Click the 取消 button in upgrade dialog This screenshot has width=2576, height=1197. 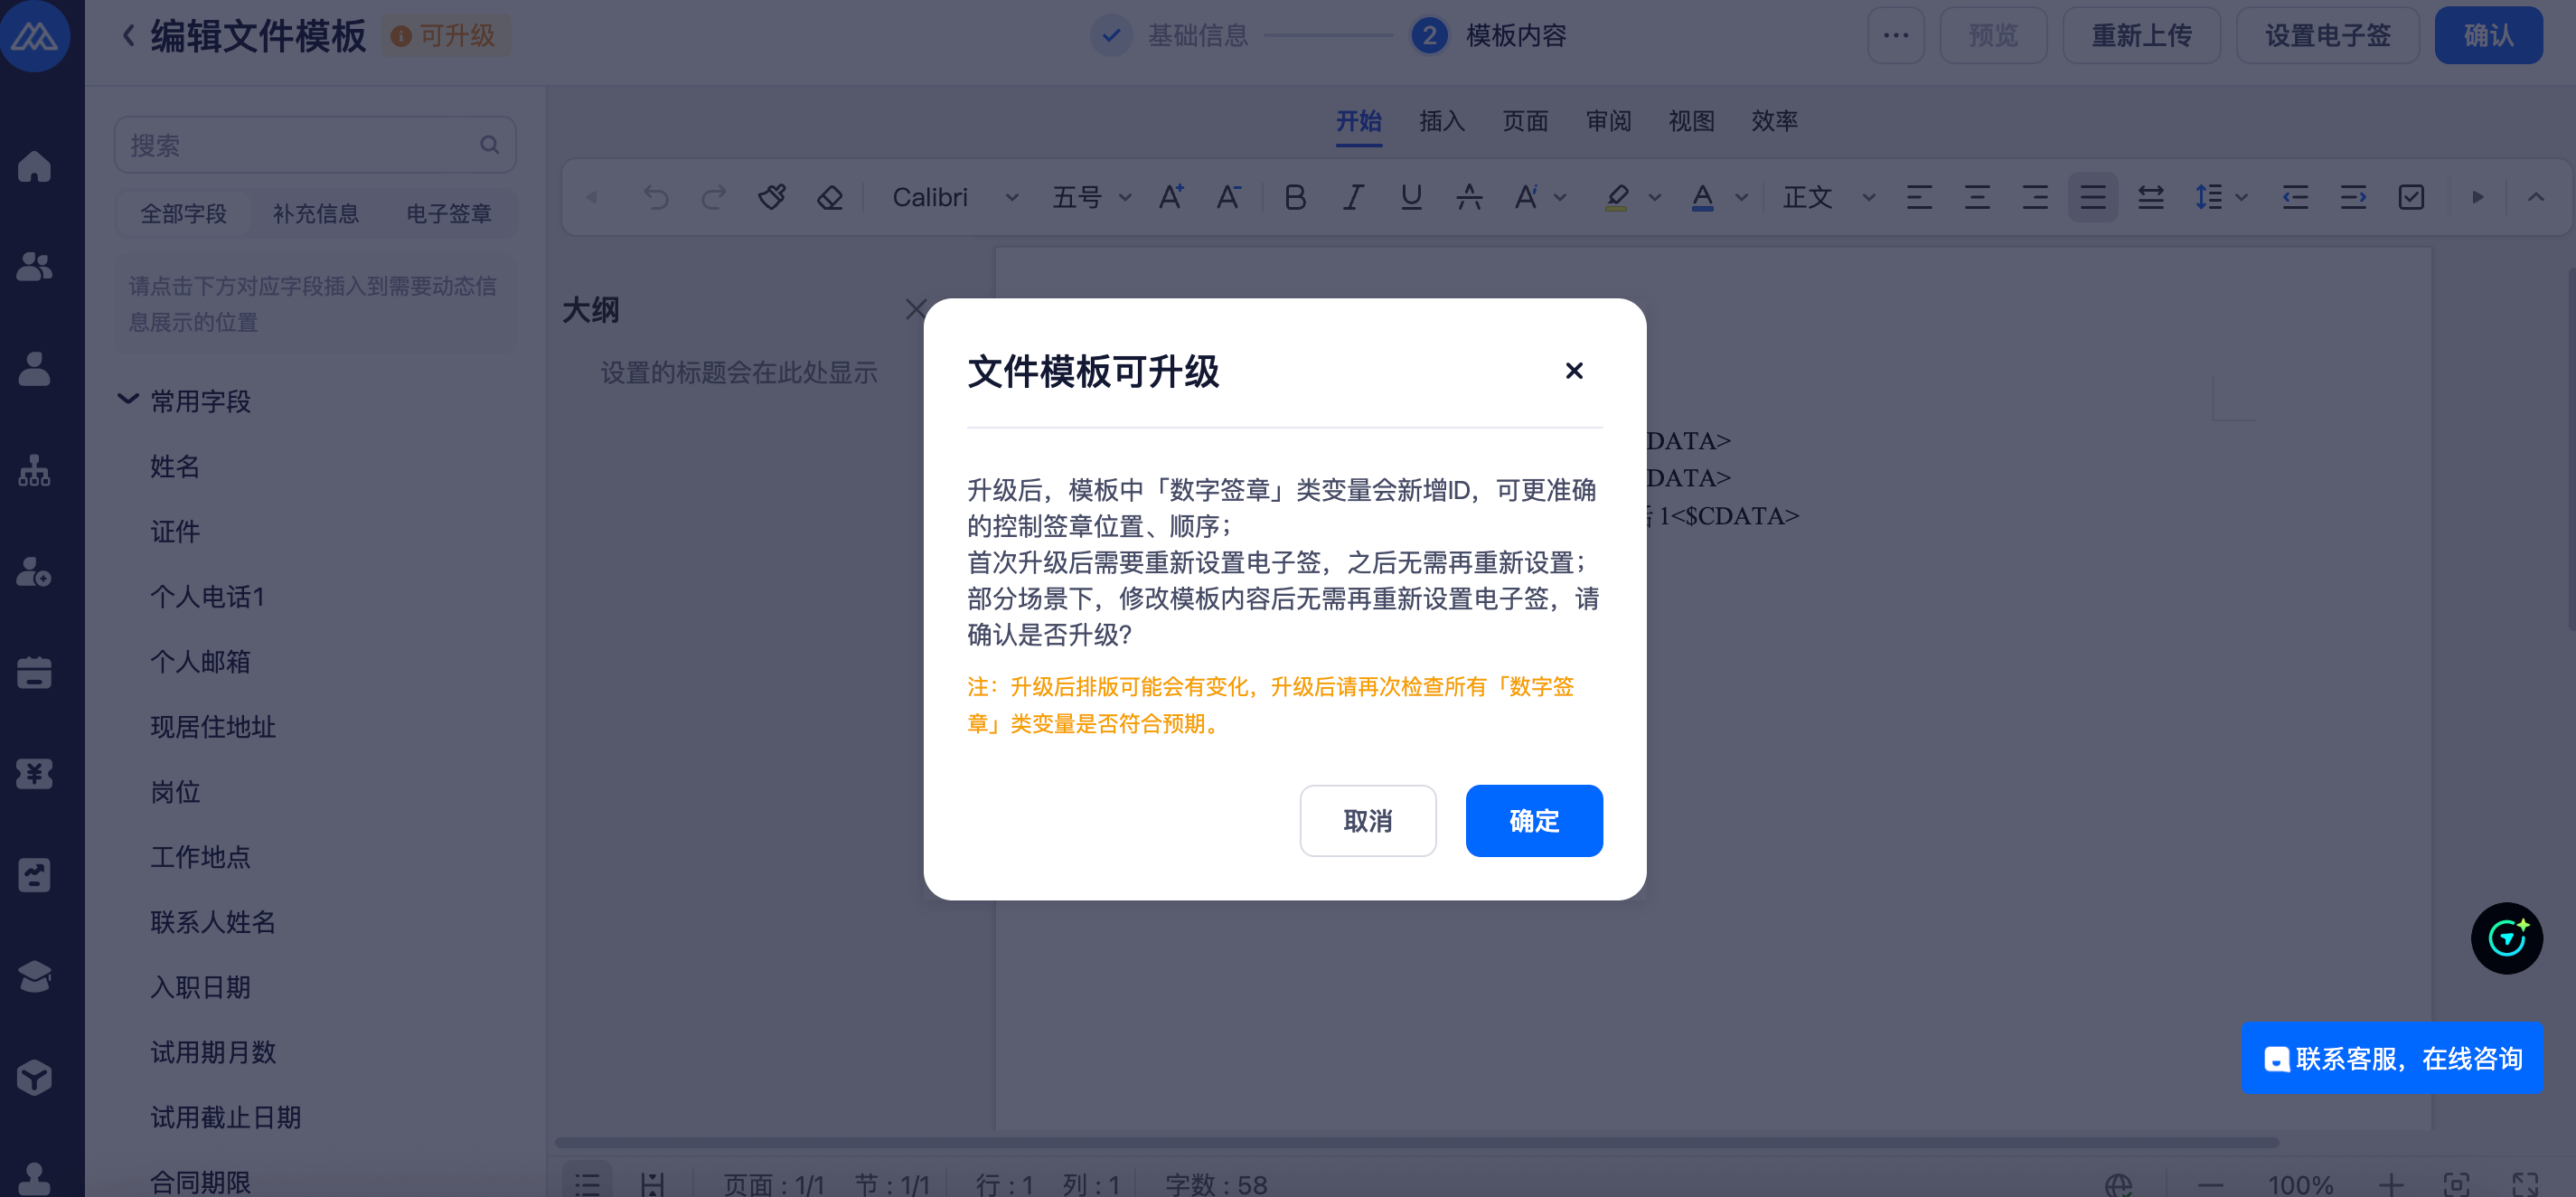pyautogui.click(x=1367, y=820)
